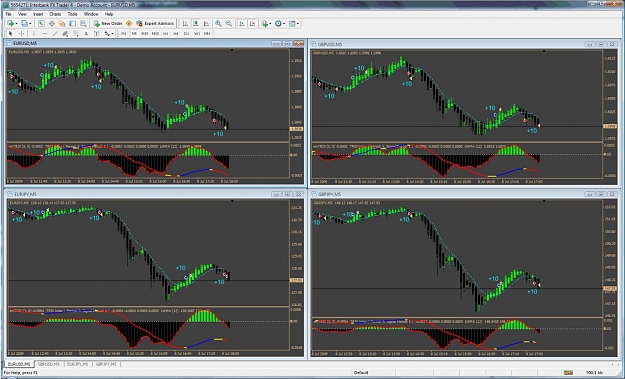This screenshot has height=379, width=625.
Task: Open the File menu
Action: click(x=8, y=14)
